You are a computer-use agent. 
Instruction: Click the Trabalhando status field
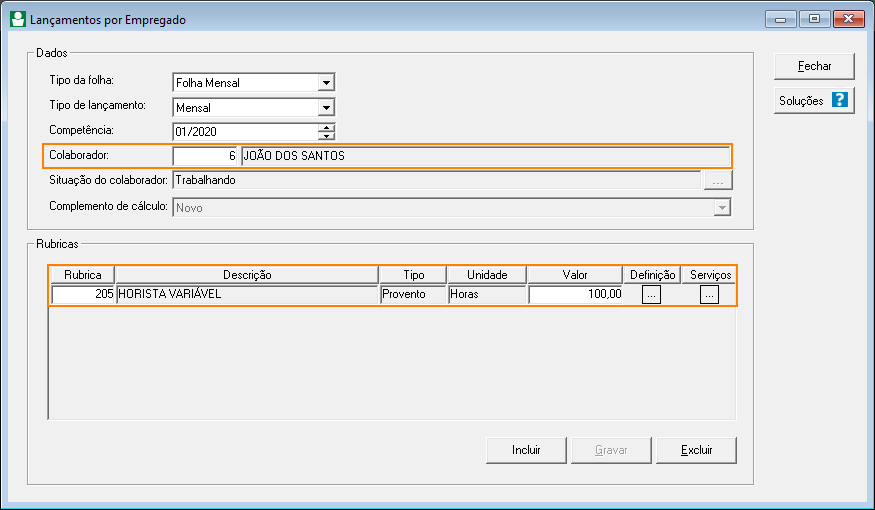[437, 180]
